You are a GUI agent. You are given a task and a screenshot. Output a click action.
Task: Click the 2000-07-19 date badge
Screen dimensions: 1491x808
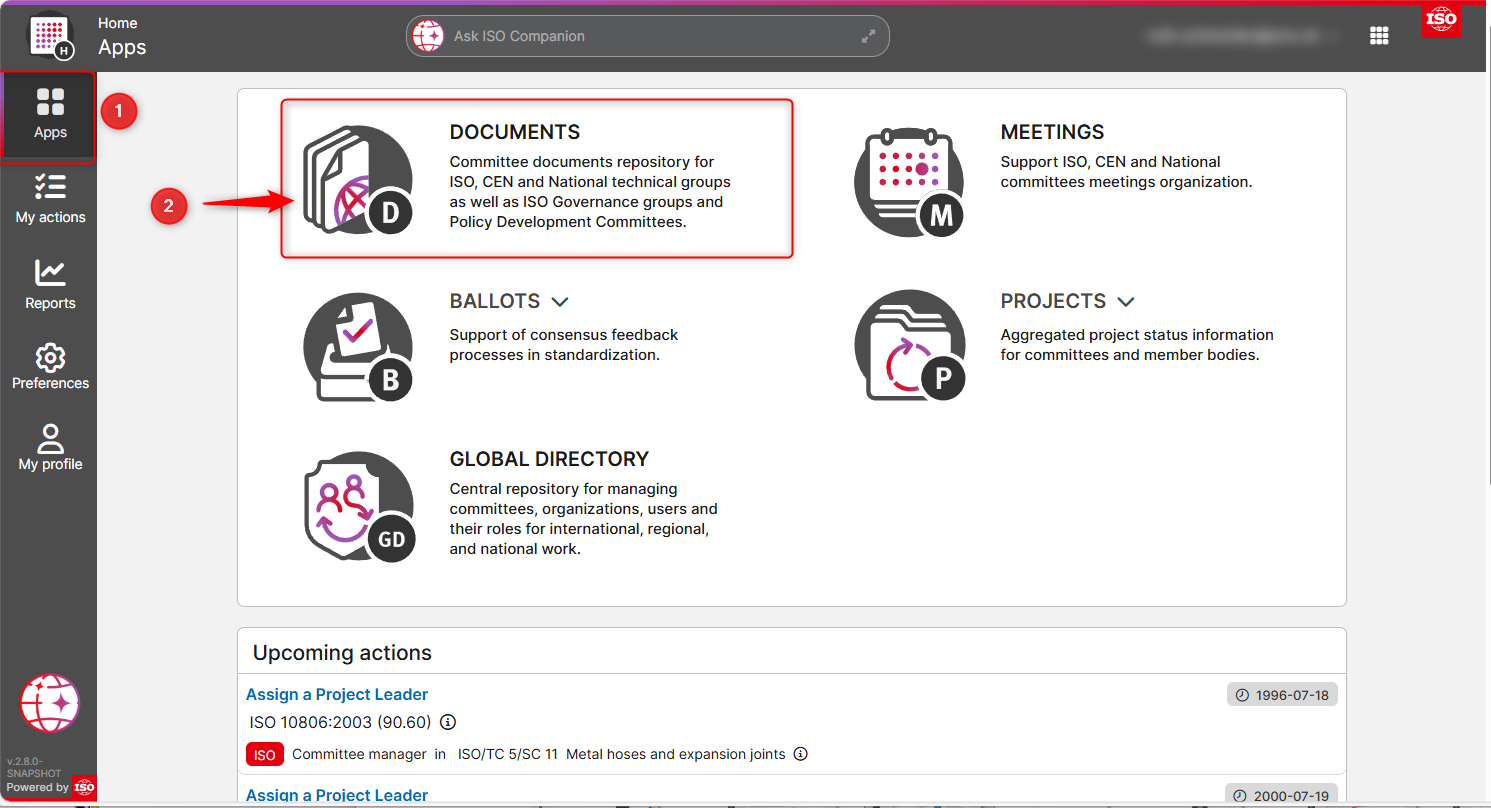tap(1282, 796)
